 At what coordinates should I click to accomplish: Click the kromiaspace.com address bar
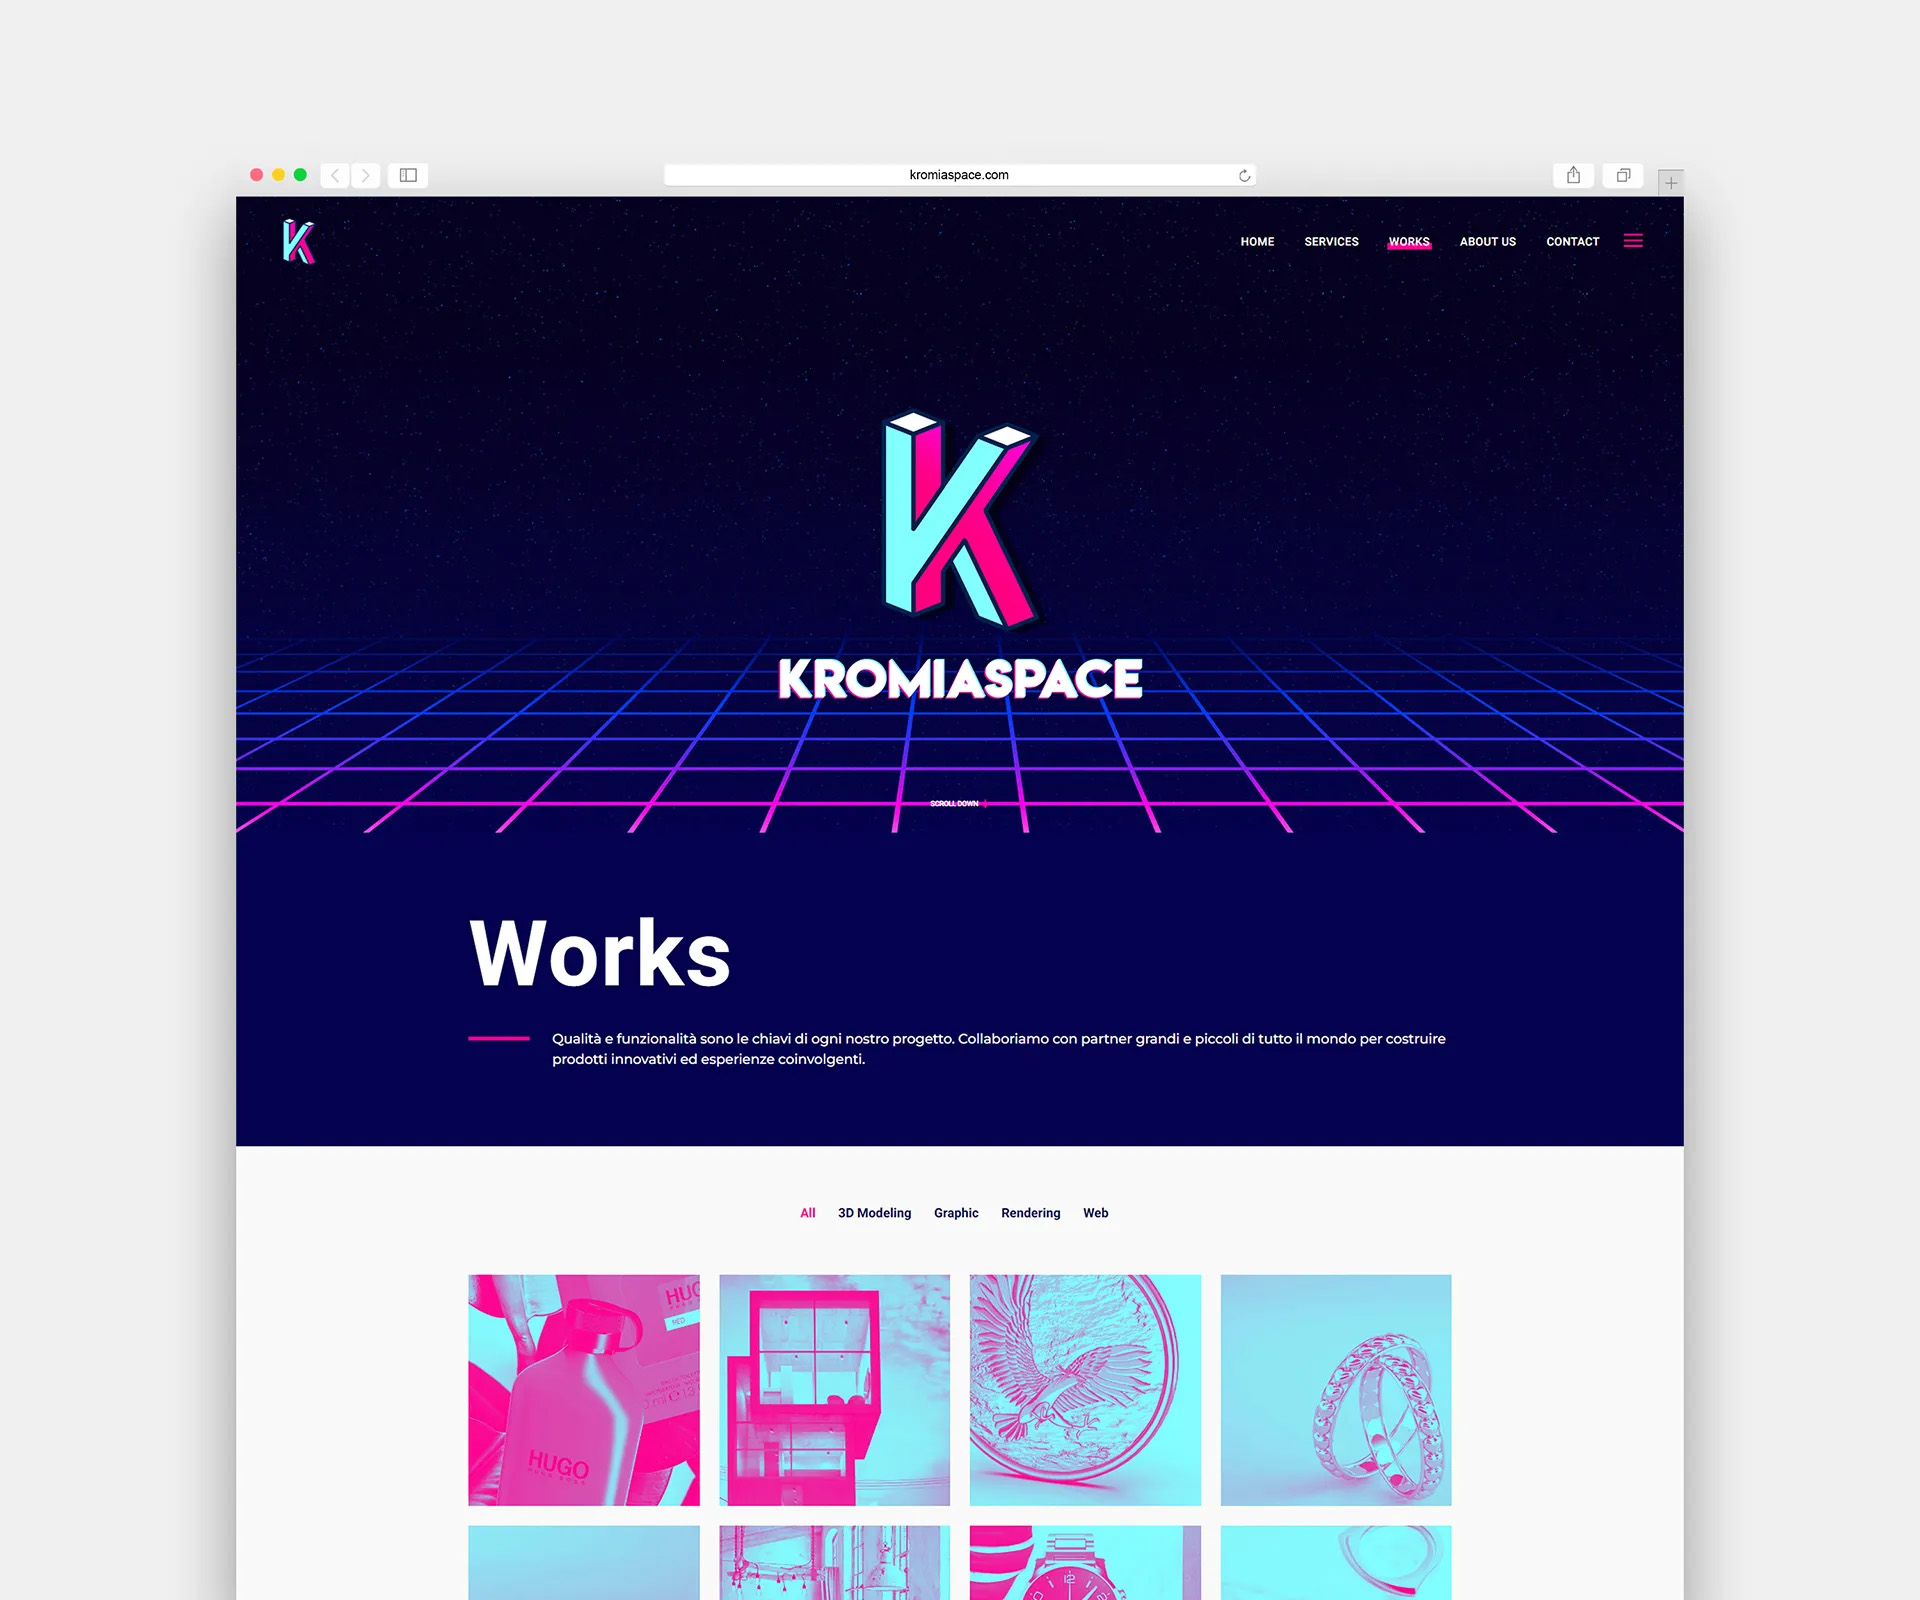958,175
